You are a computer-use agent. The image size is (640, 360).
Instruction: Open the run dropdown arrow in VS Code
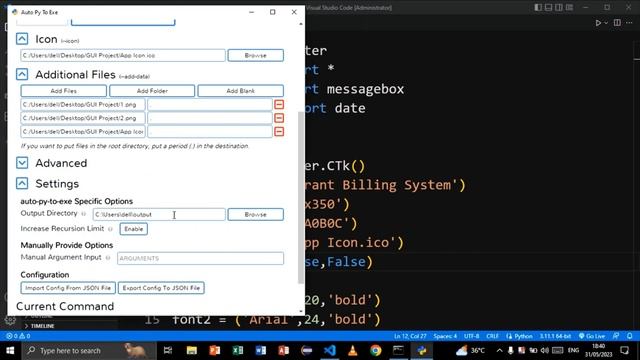[606, 23]
